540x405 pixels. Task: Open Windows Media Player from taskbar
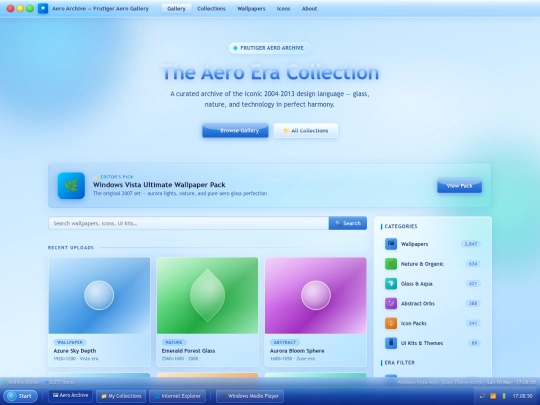[250, 396]
